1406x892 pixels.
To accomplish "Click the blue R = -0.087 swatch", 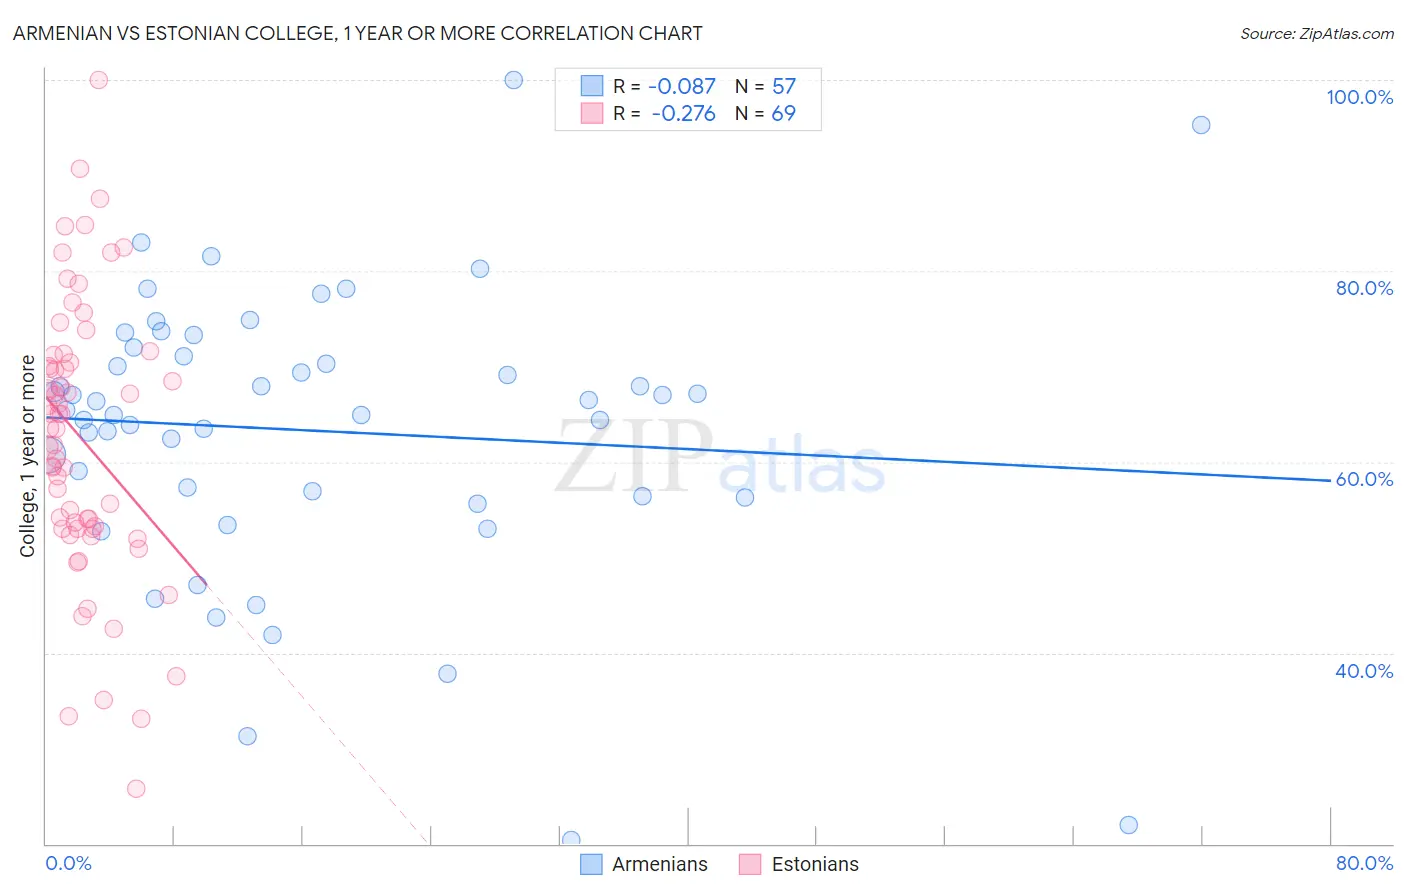I will [x=592, y=86].
